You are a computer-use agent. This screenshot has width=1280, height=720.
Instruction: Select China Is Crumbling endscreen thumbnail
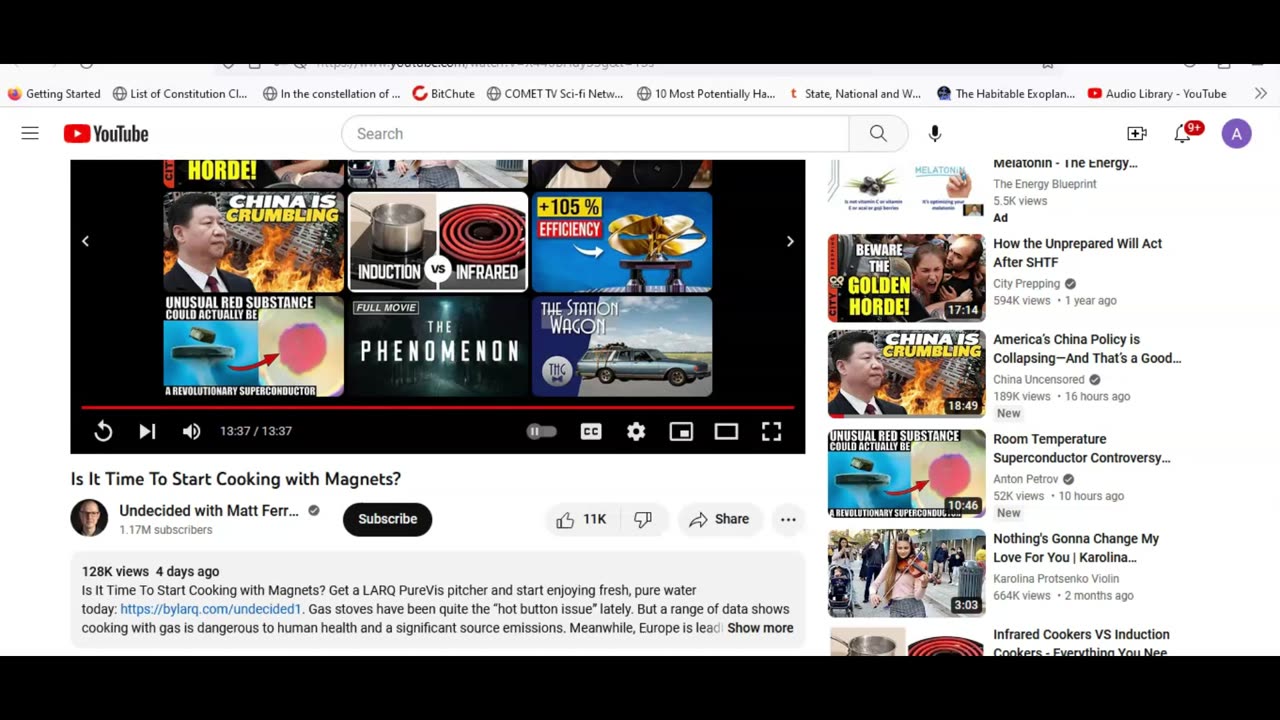click(x=254, y=241)
